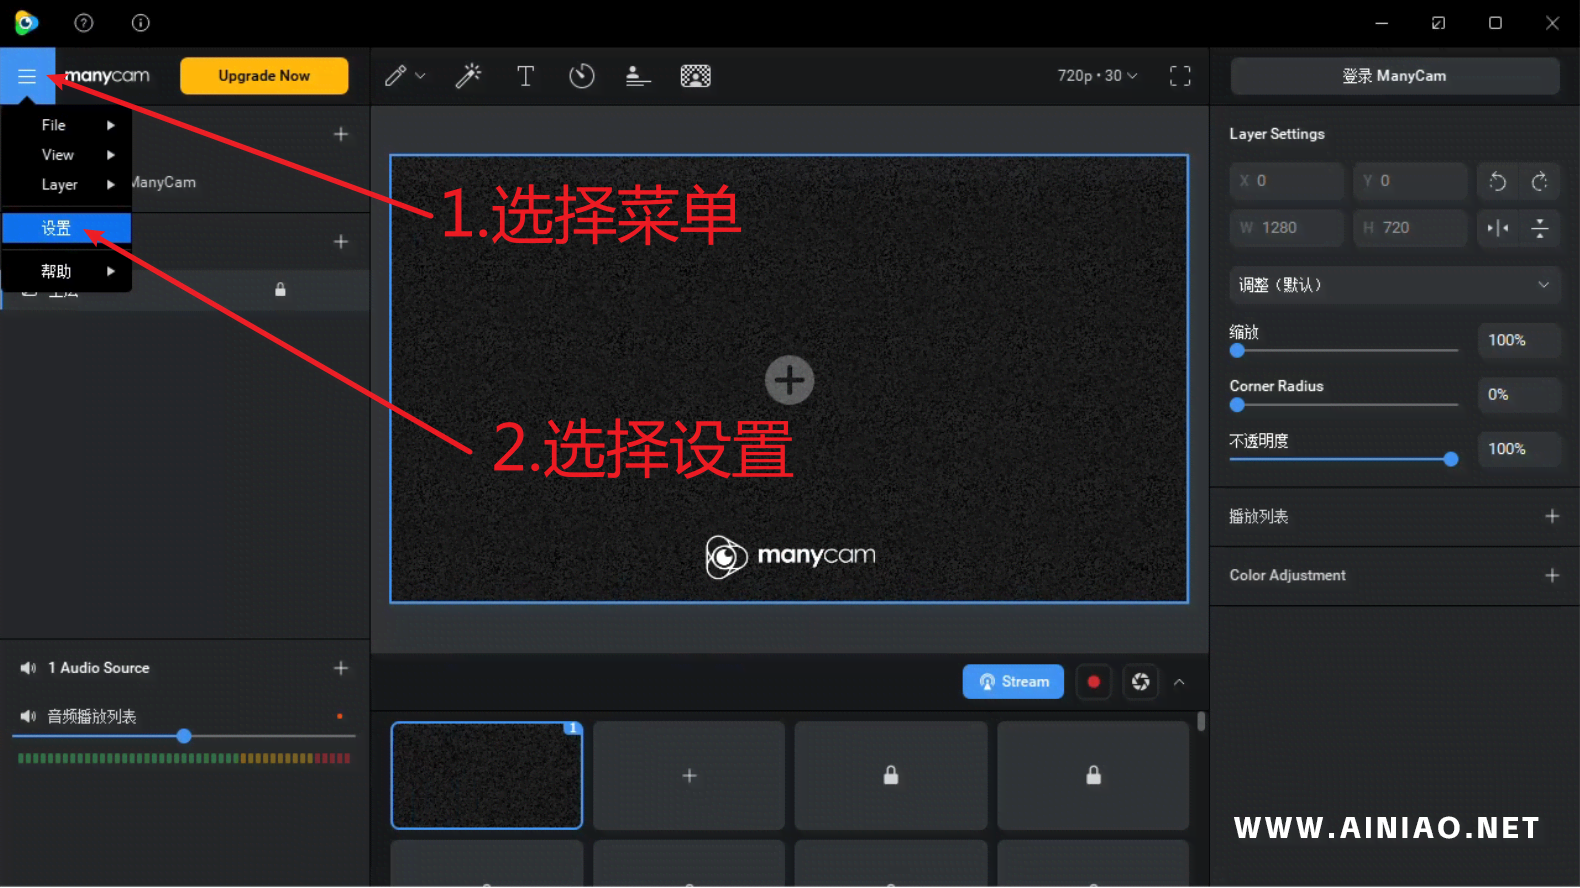Mute the 音频播放列表 speaker

point(28,716)
